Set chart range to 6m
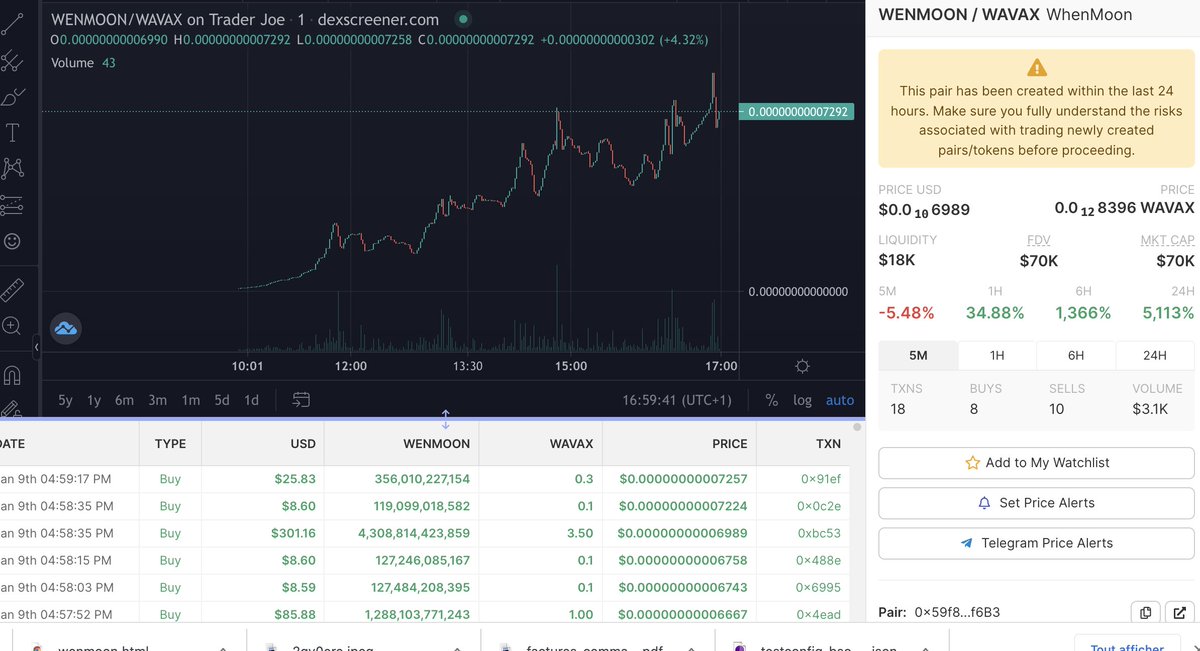The height and width of the screenshot is (651, 1200). point(124,400)
